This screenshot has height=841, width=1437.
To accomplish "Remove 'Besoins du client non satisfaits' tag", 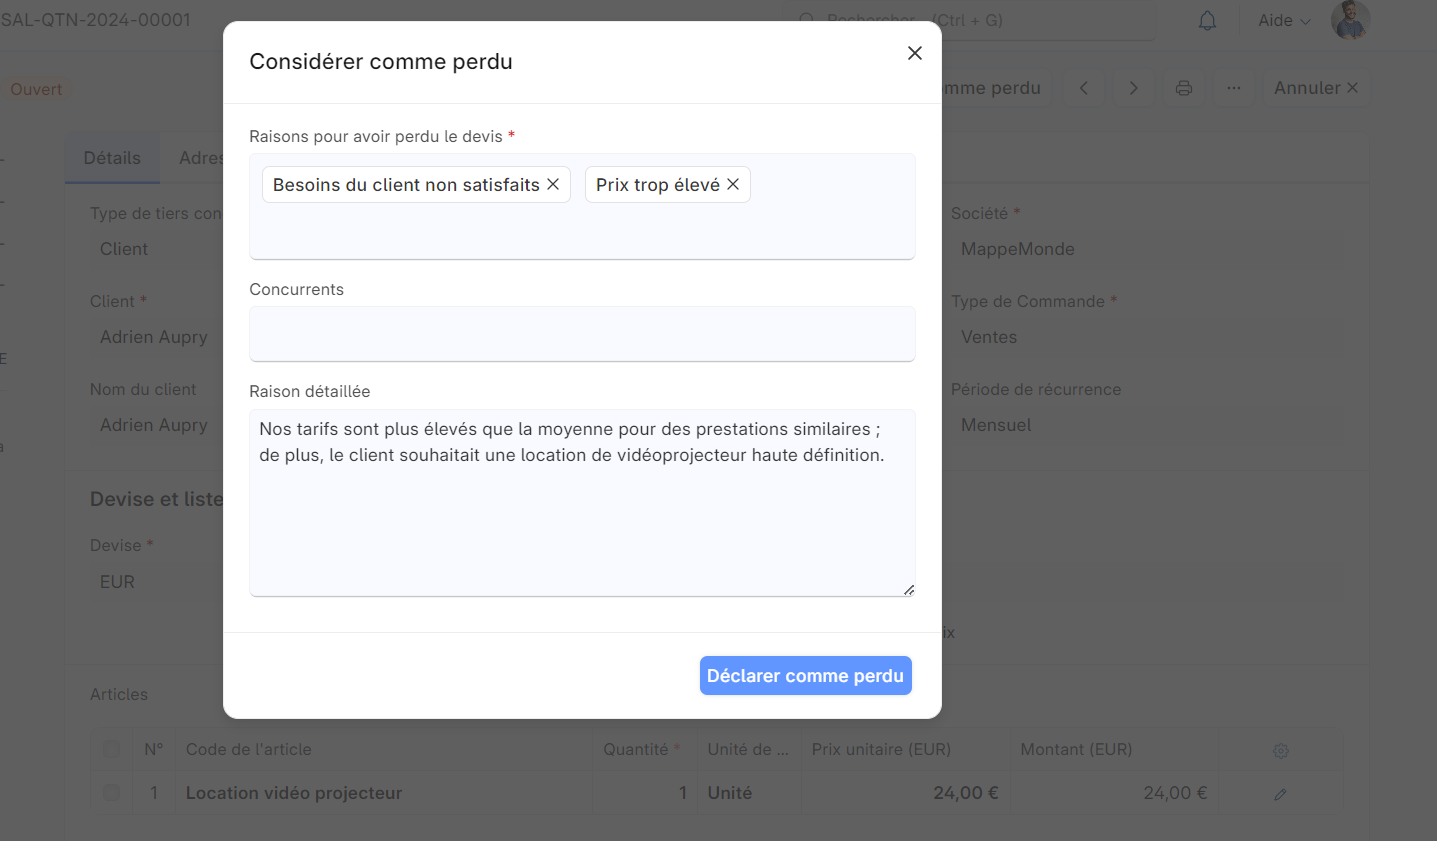I will [553, 185].
